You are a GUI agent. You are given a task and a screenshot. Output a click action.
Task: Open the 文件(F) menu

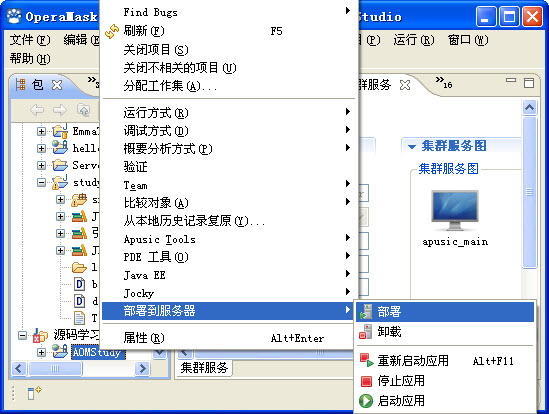click(x=30, y=40)
